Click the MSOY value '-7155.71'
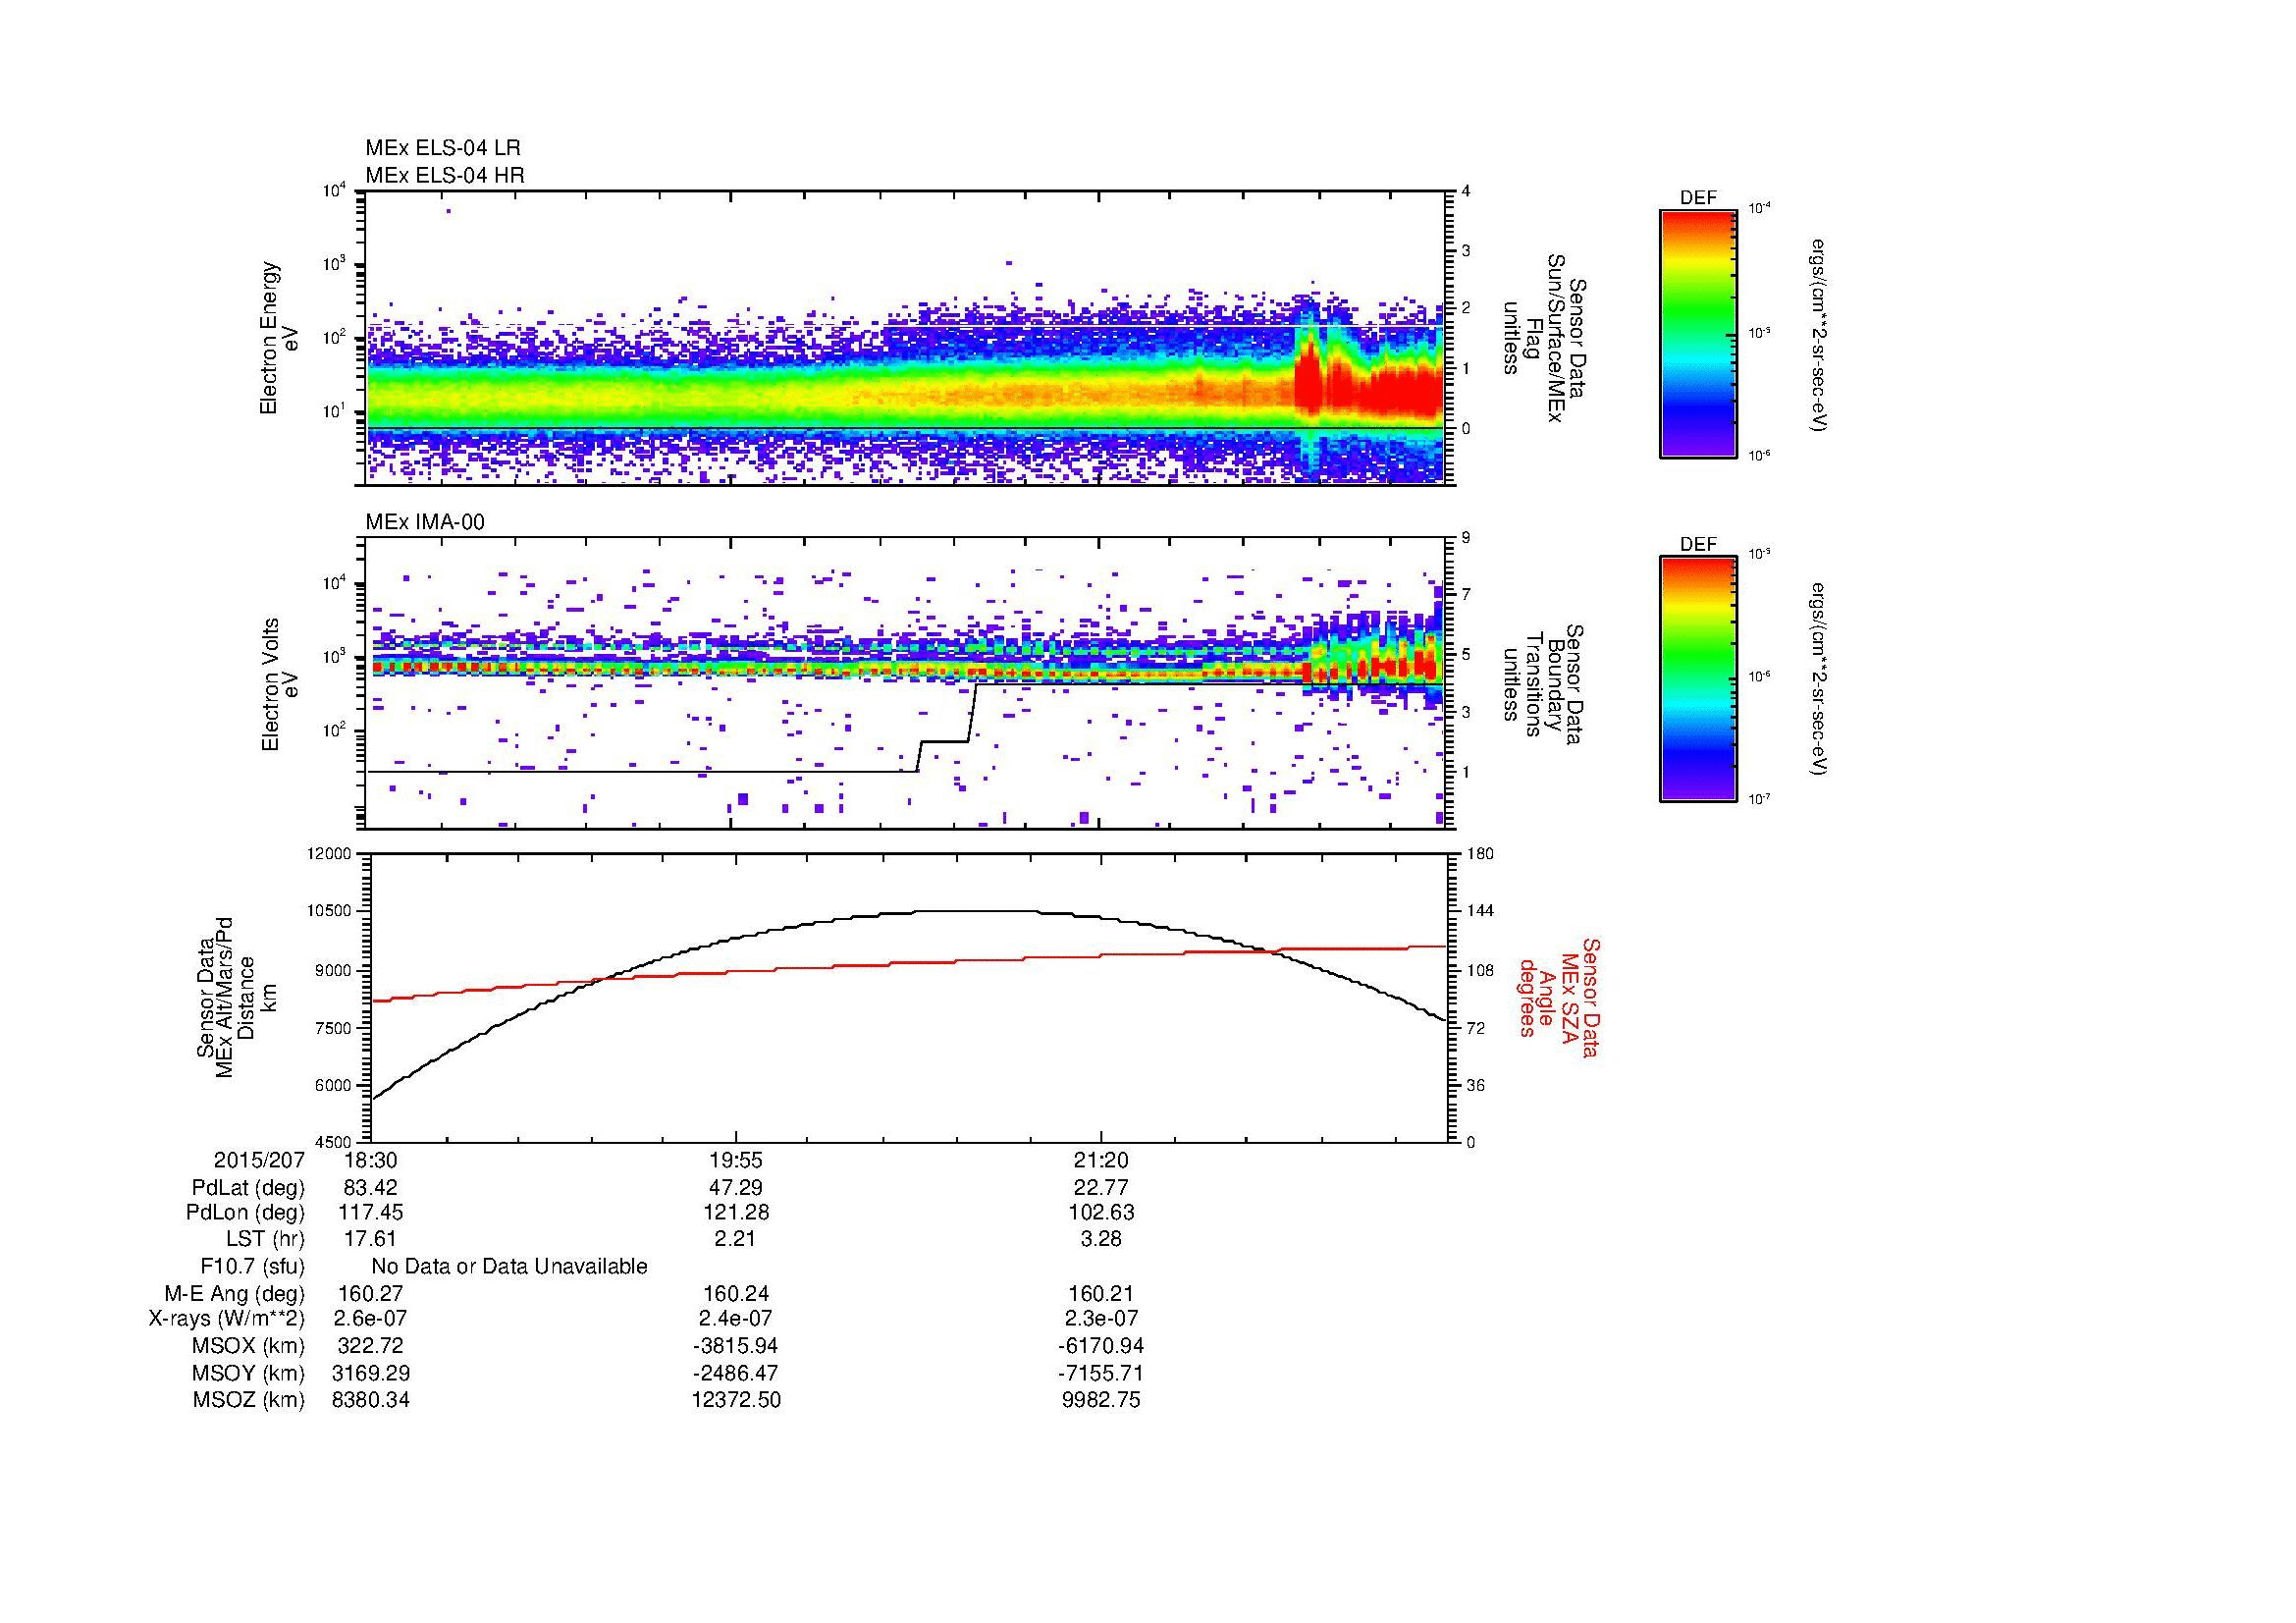 [x=1100, y=1373]
